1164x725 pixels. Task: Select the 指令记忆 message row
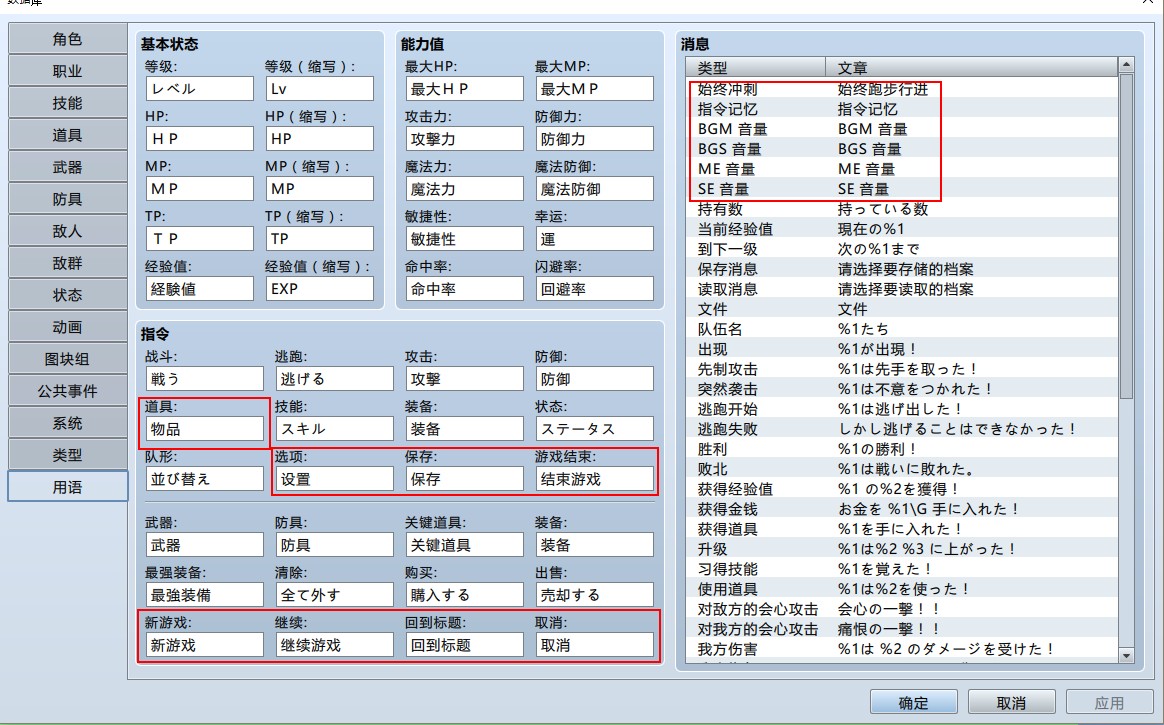click(x=902, y=109)
